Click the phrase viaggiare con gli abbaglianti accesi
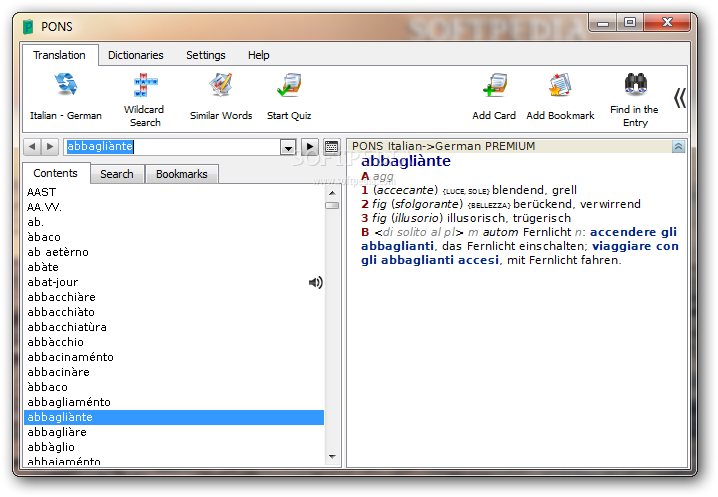The image size is (718, 497). (x=520, y=253)
